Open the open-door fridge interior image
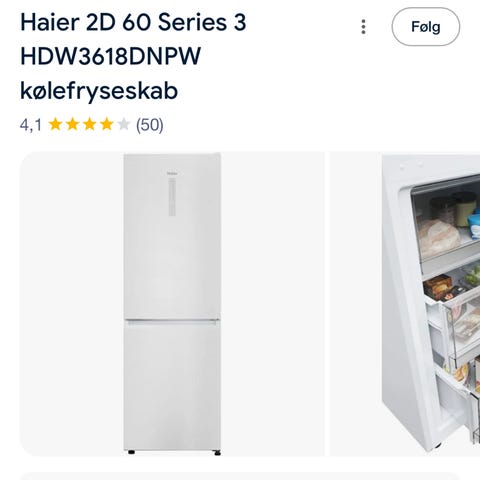480x480 pixels. pyautogui.click(x=405, y=304)
